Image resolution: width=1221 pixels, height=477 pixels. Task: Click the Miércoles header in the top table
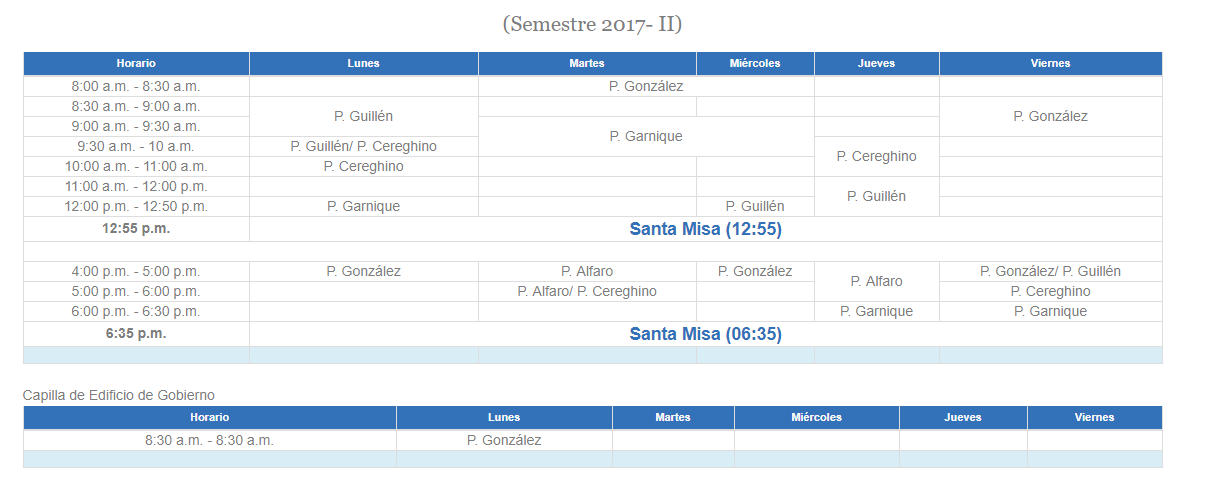click(x=755, y=63)
